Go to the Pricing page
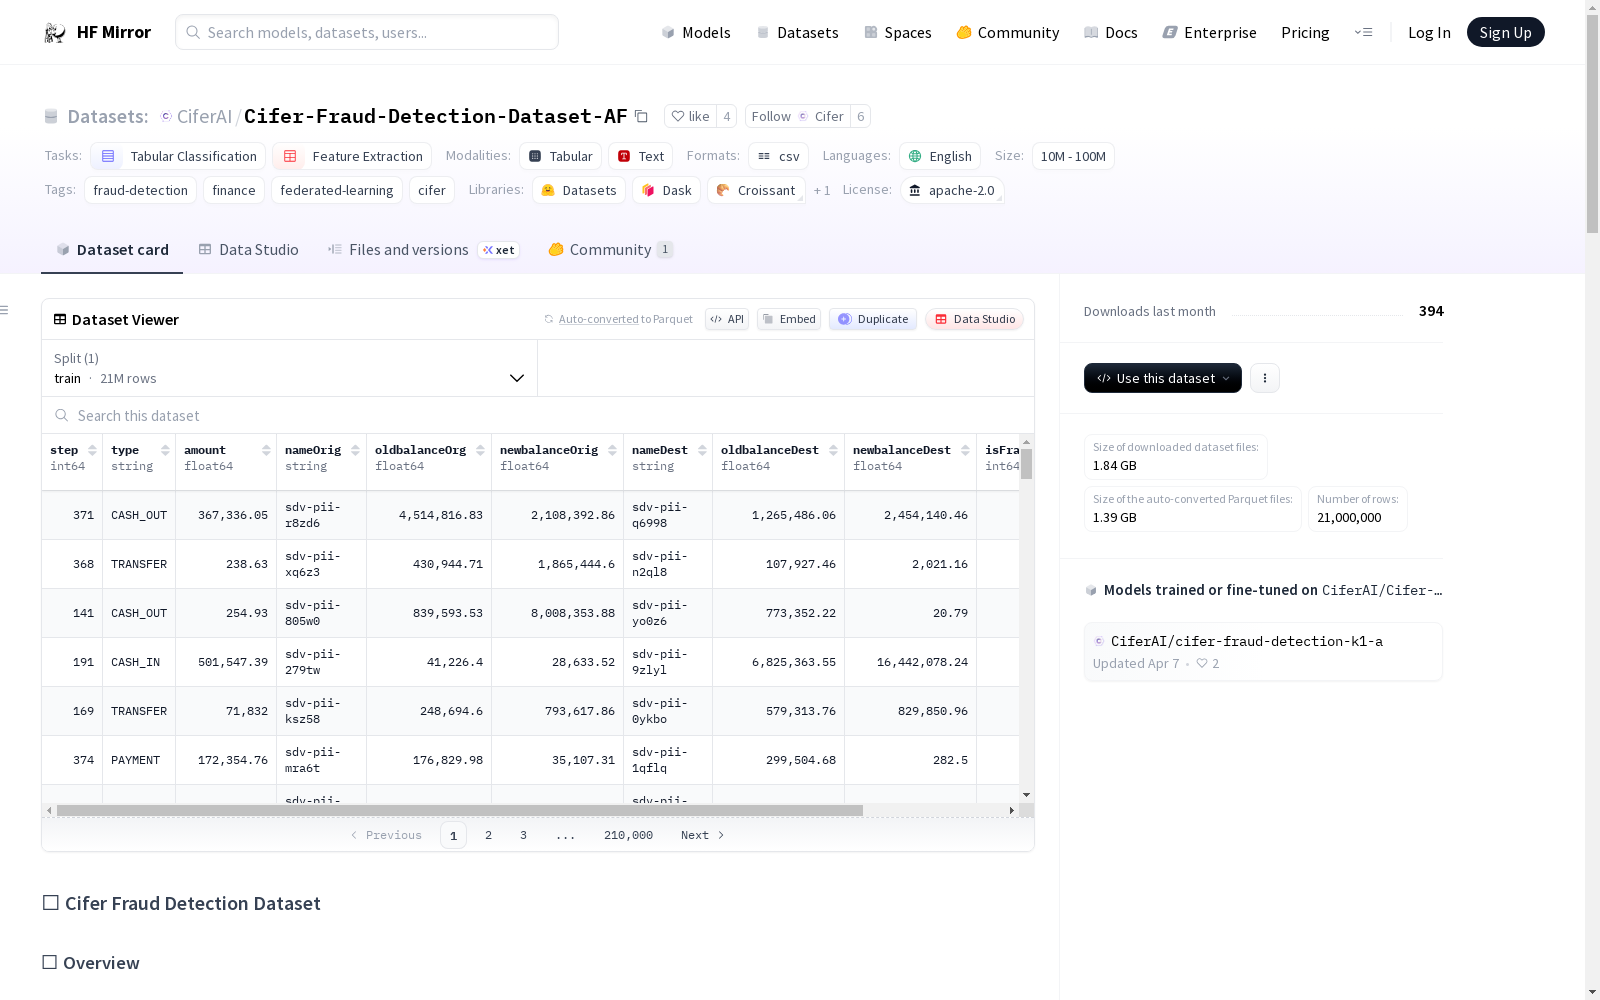1600x1000 pixels. tap(1305, 32)
